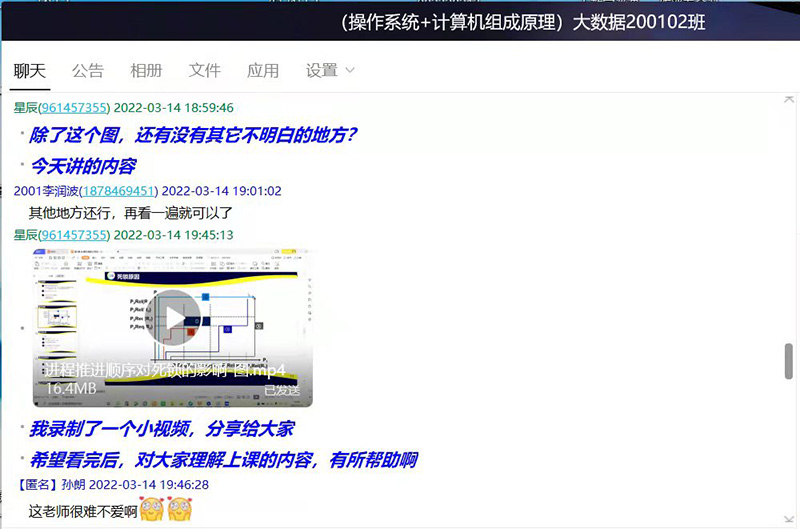Open the 聊天 tab
Image resolution: width=800 pixels, height=529 pixels.
point(30,70)
